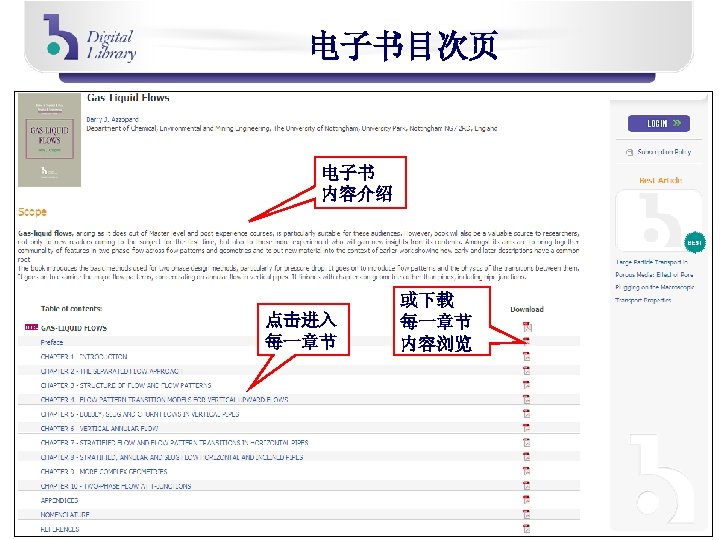
Task: Download PDF for GAS-LIQUID FLOWS full book
Action: 527,327
